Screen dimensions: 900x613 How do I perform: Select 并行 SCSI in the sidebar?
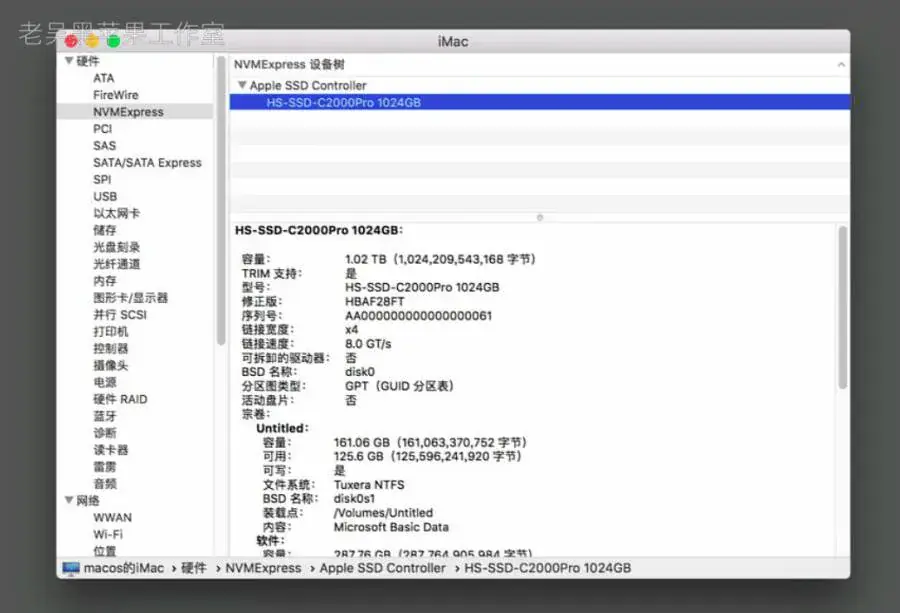click(120, 315)
